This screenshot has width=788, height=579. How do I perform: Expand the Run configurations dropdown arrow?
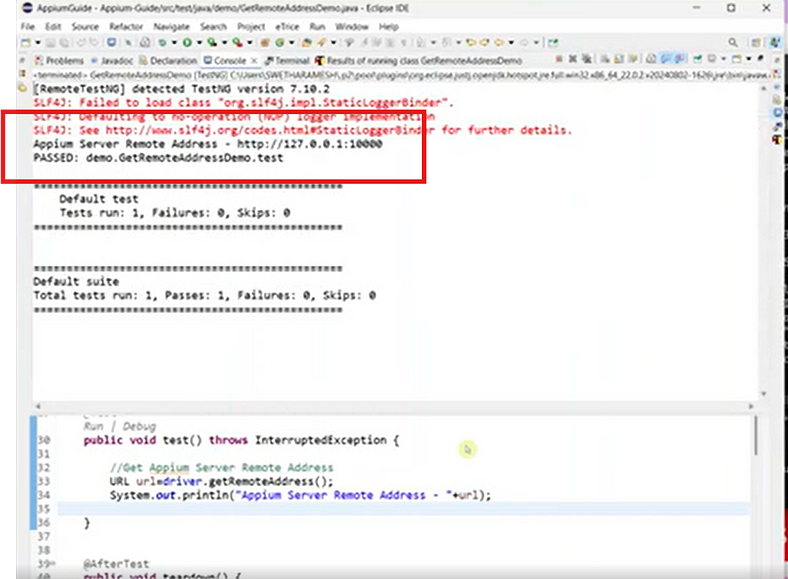(x=199, y=43)
